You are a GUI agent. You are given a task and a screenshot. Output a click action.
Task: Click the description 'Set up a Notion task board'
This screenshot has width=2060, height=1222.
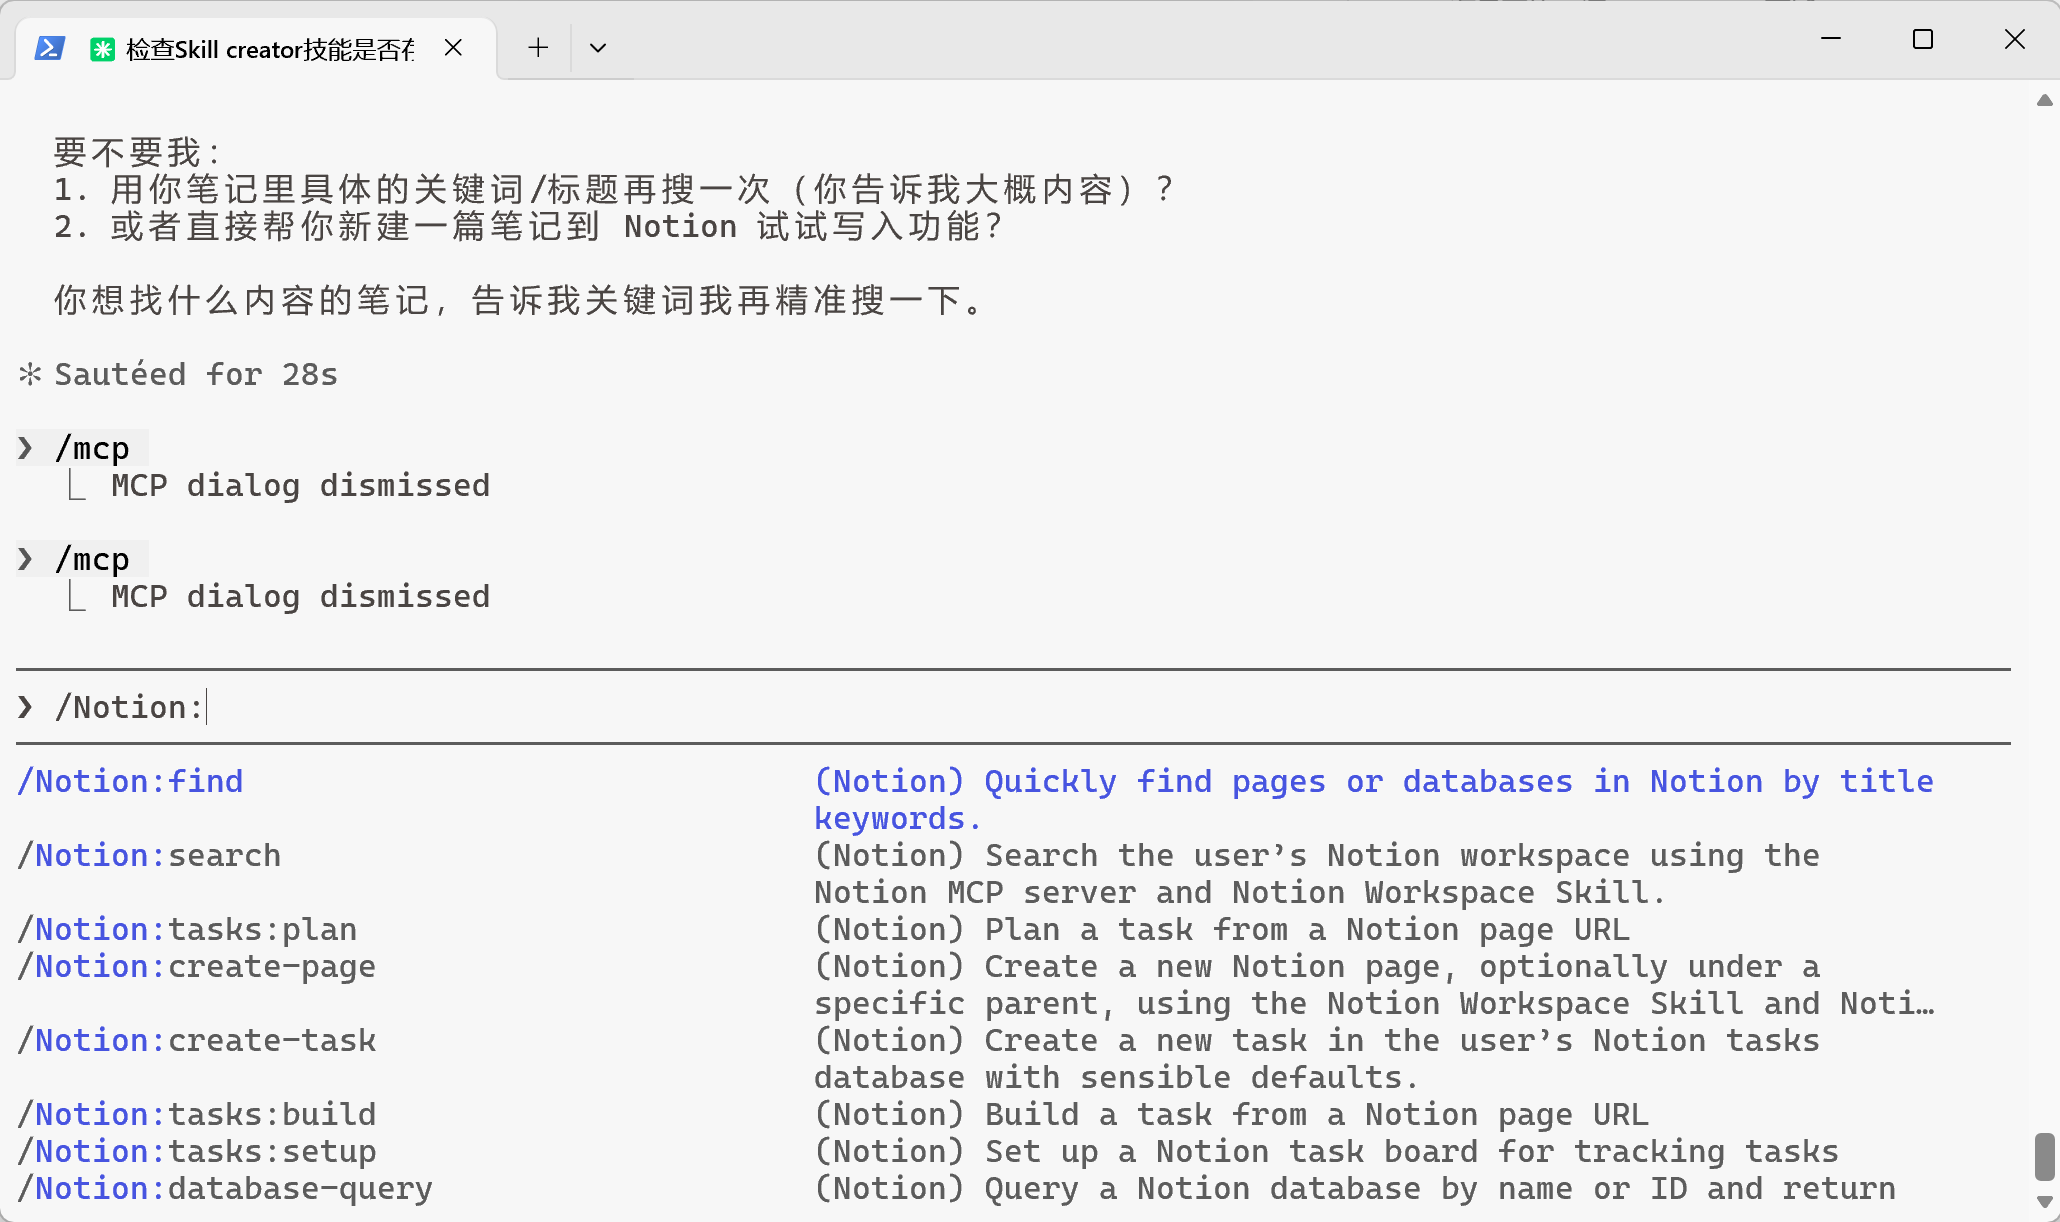click(1326, 1151)
